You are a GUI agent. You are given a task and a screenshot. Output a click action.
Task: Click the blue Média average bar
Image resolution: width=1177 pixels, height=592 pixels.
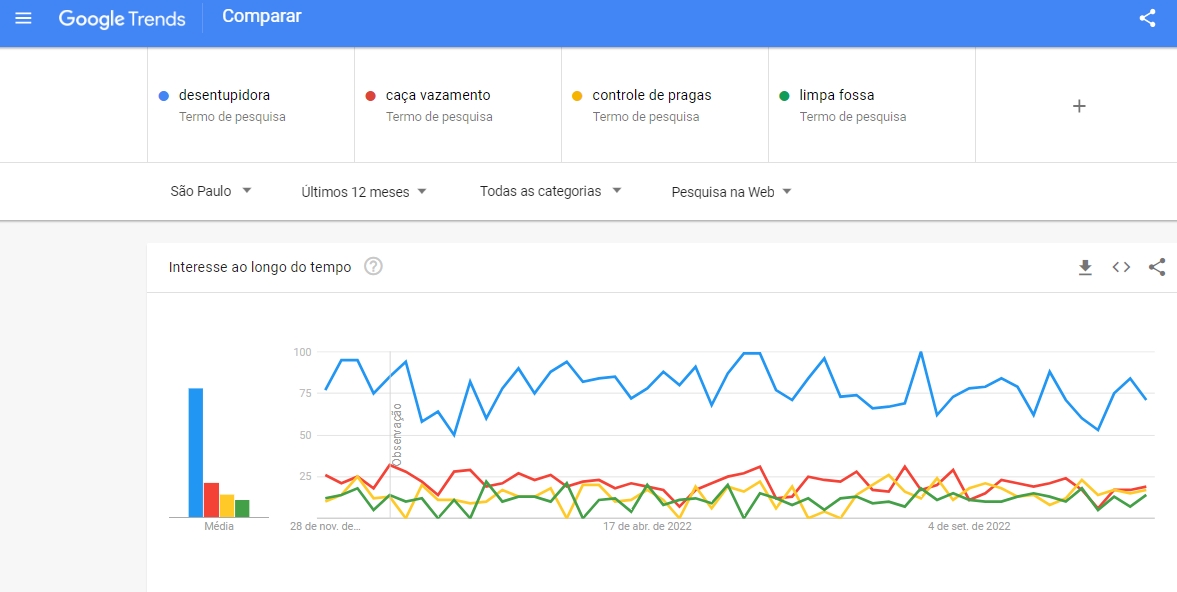pyautogui.click(x=196, y=452)
